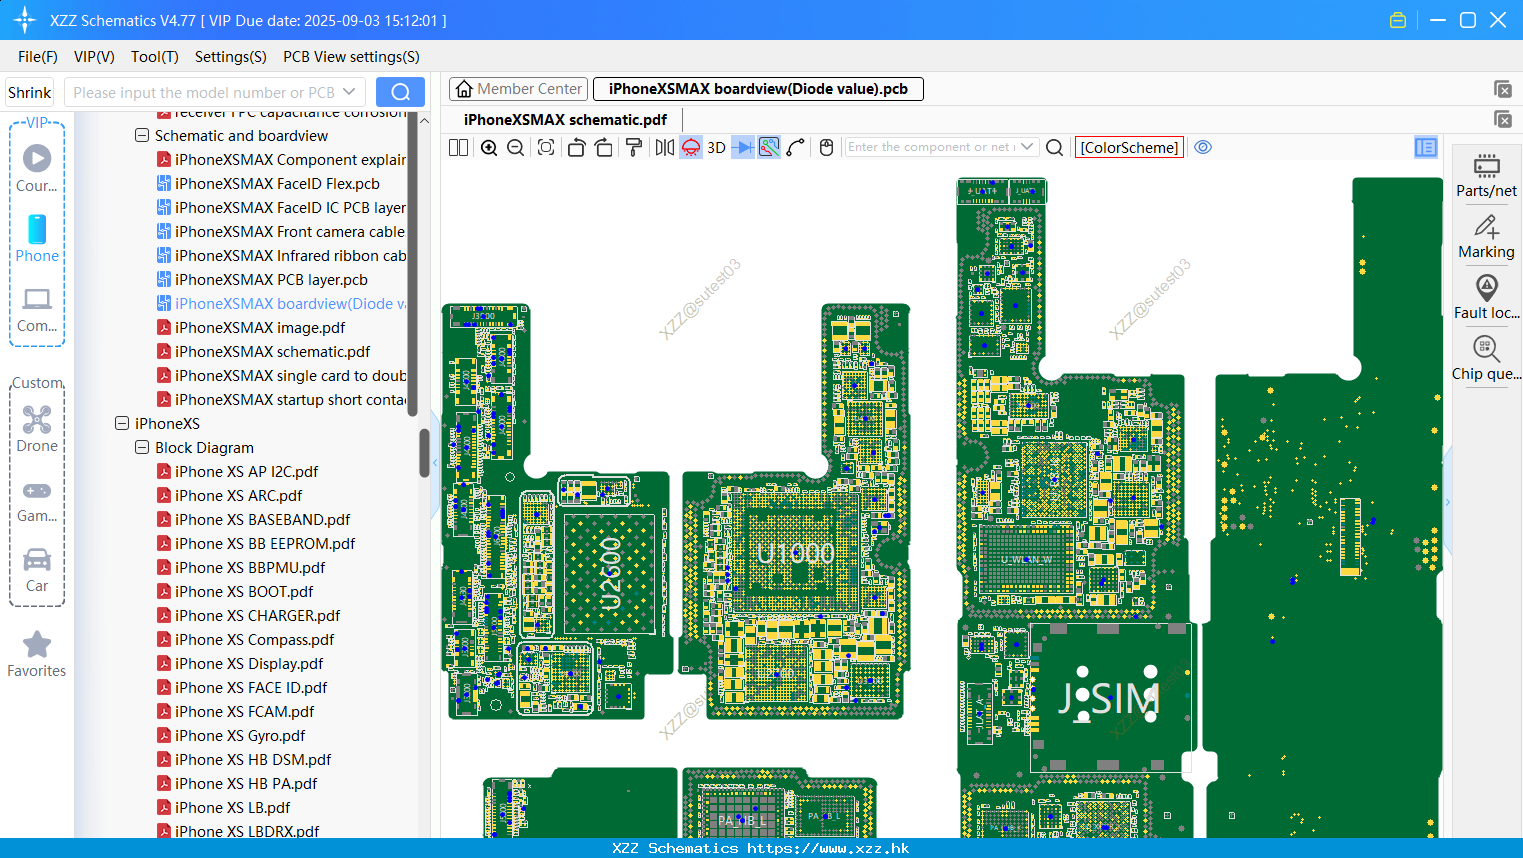Mirror flip the board view
This screenshot has height=858, width=1523.
coord(664,147)
